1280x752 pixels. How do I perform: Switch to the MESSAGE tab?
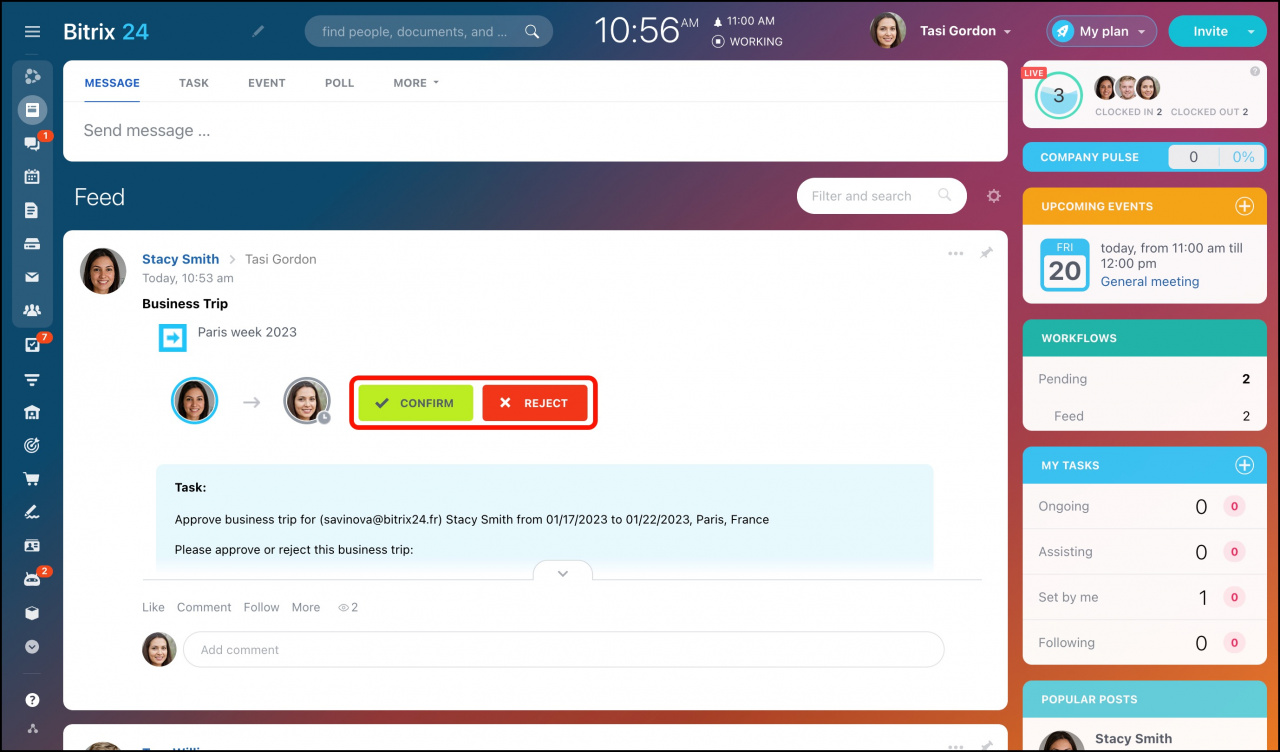[x=112, y=83]
